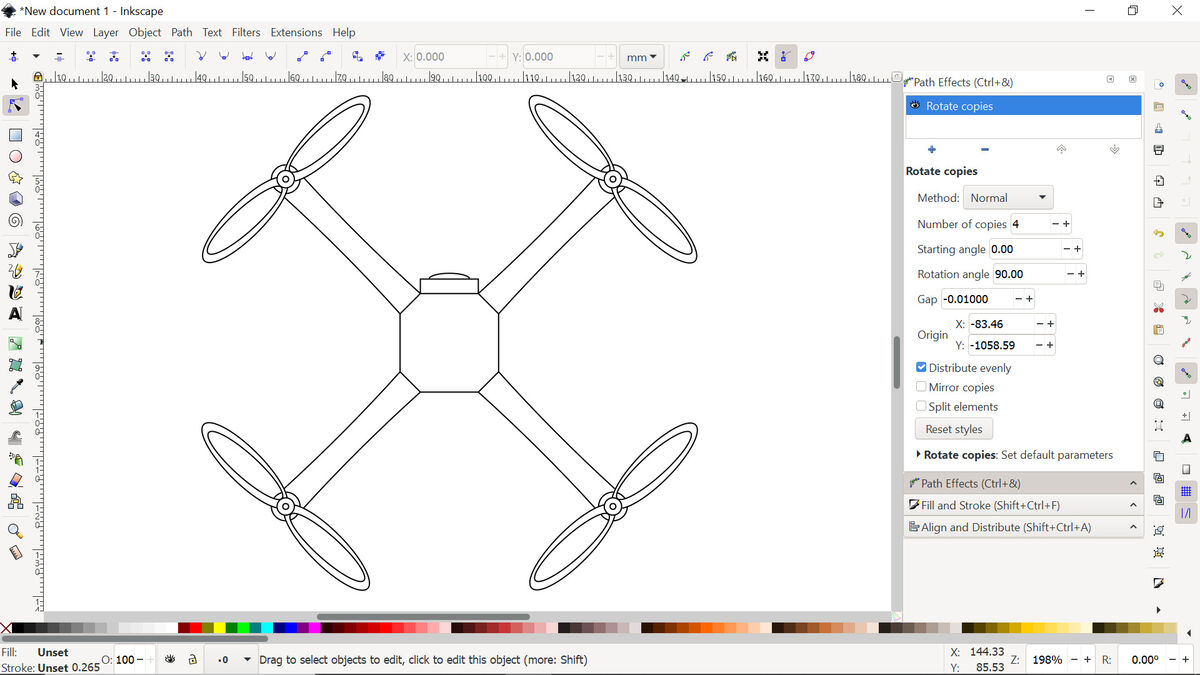Image resolution: width=1200 pixels, height=675 pixels.
Task: Click the Undo icon in commands bar
Action: pos(1158,233)
